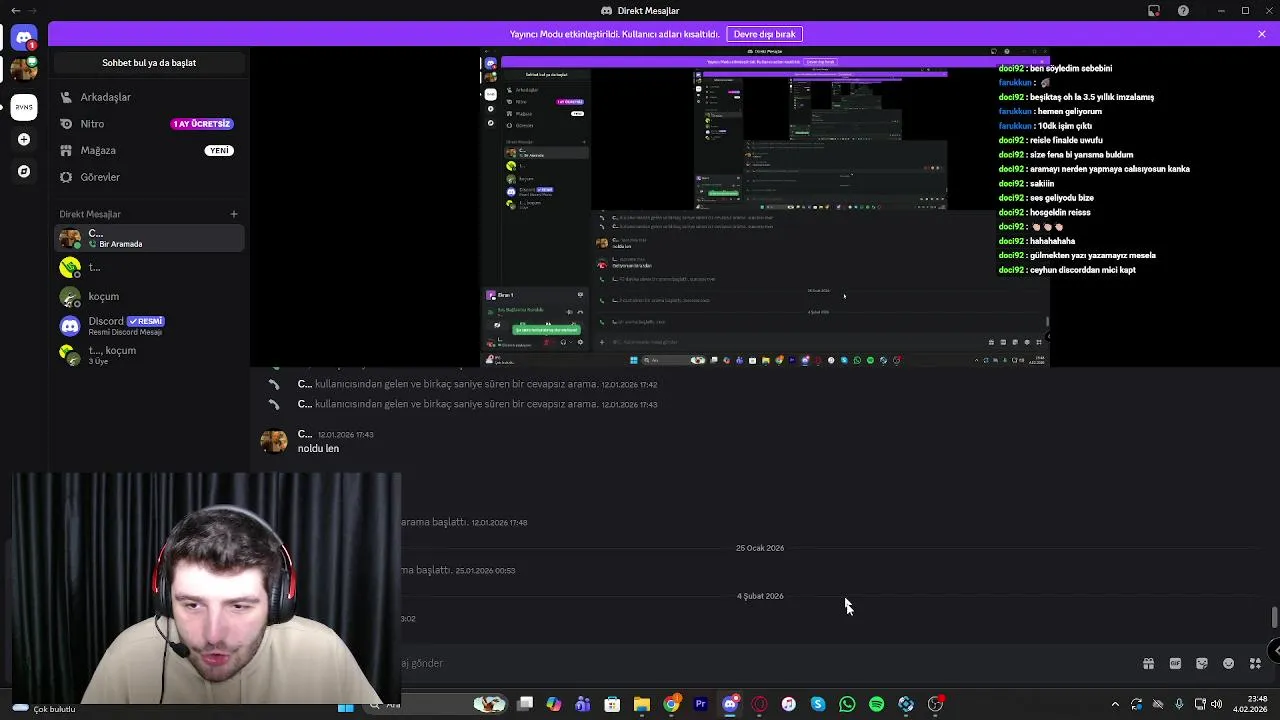Click the 25 Ocak 2026 date divider label
This screenshot has width=1280, height=720.
coord(760,548)
